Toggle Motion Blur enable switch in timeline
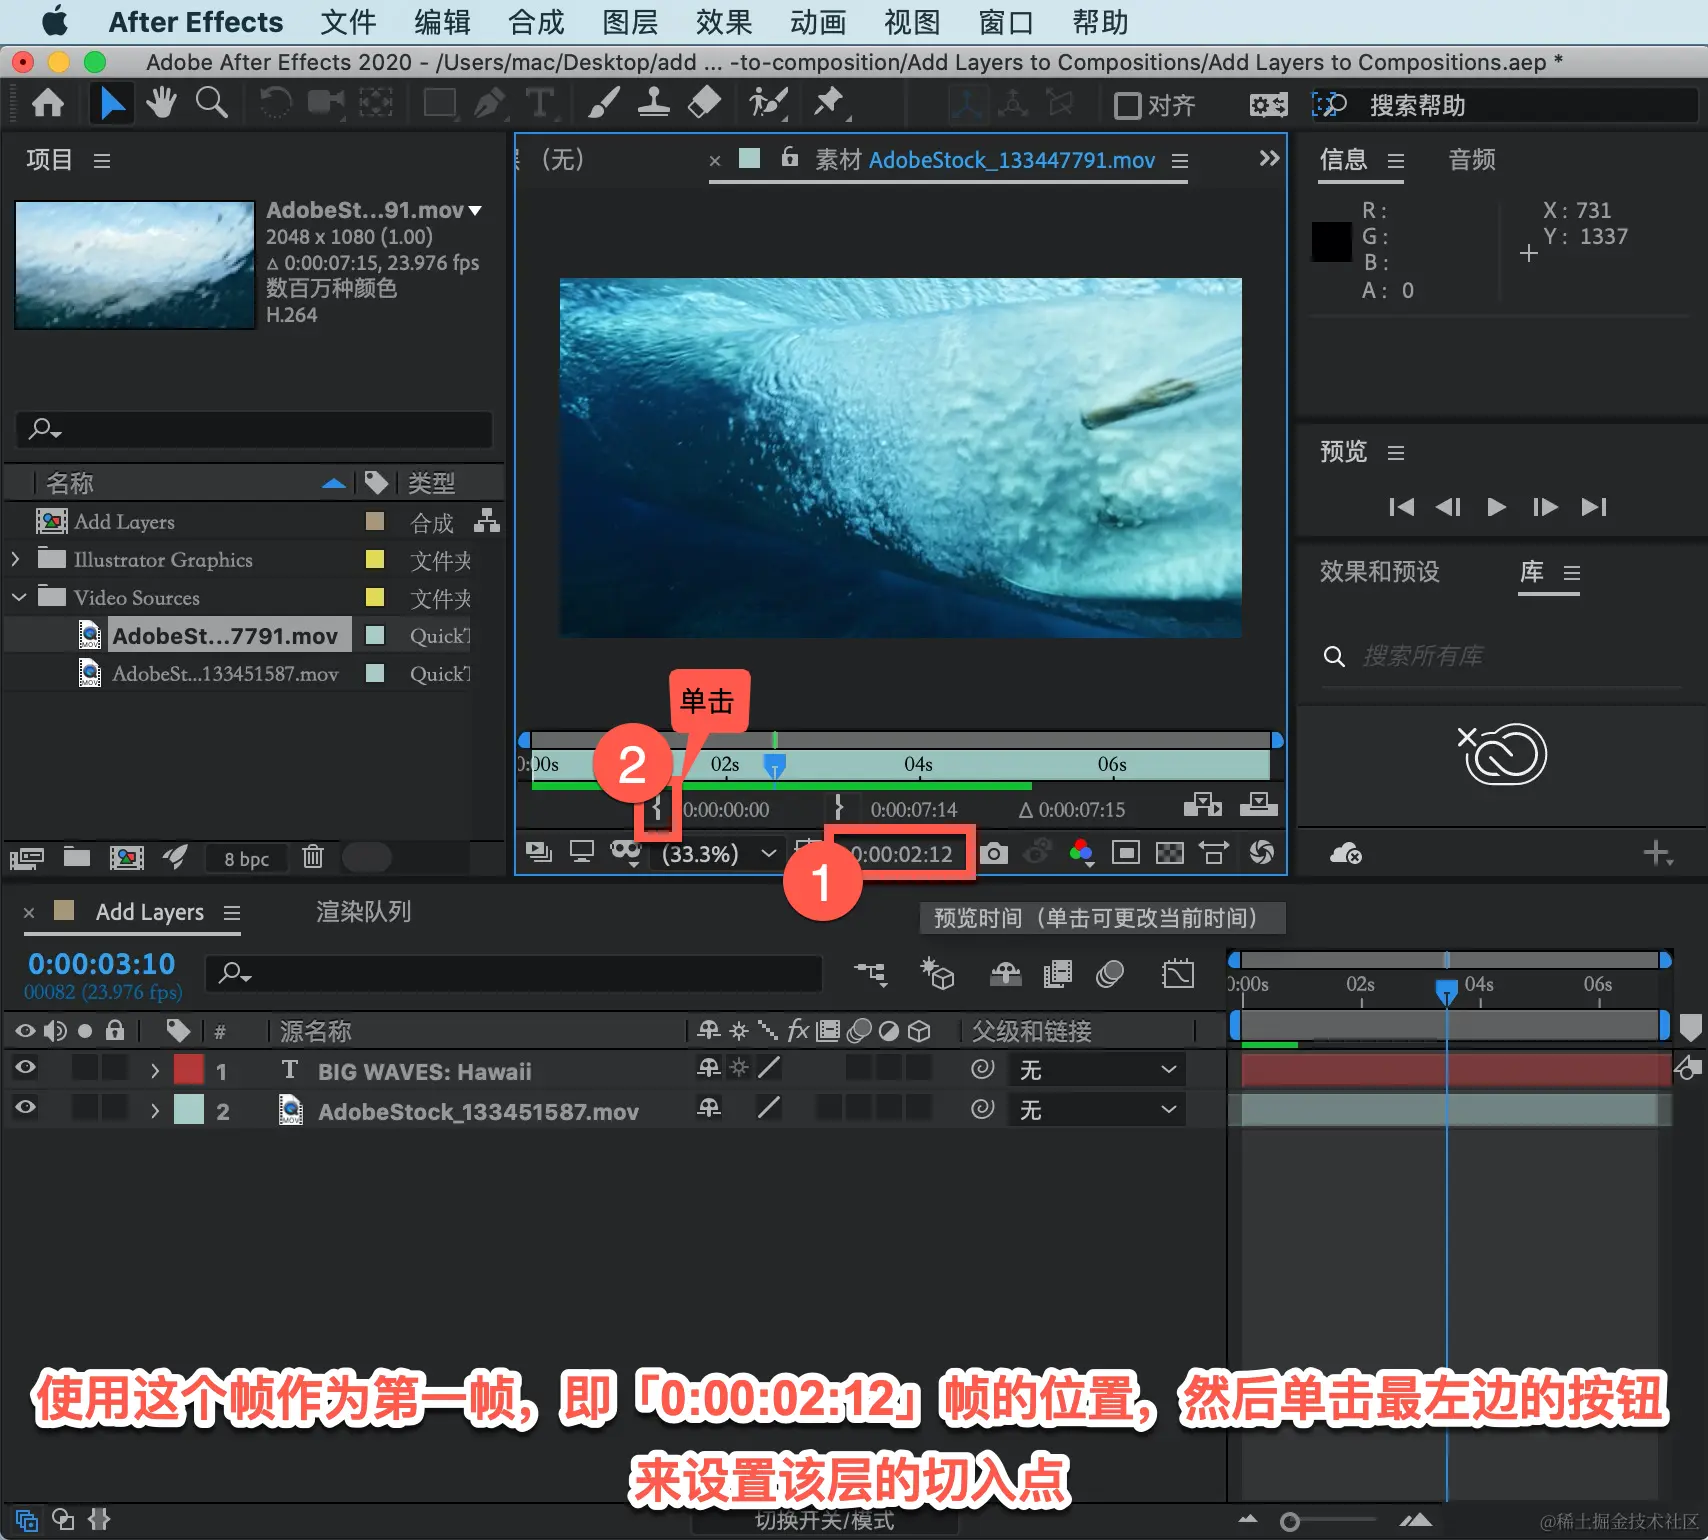The width and height of the screenshot is (1708, 1540). (1109, 973)
